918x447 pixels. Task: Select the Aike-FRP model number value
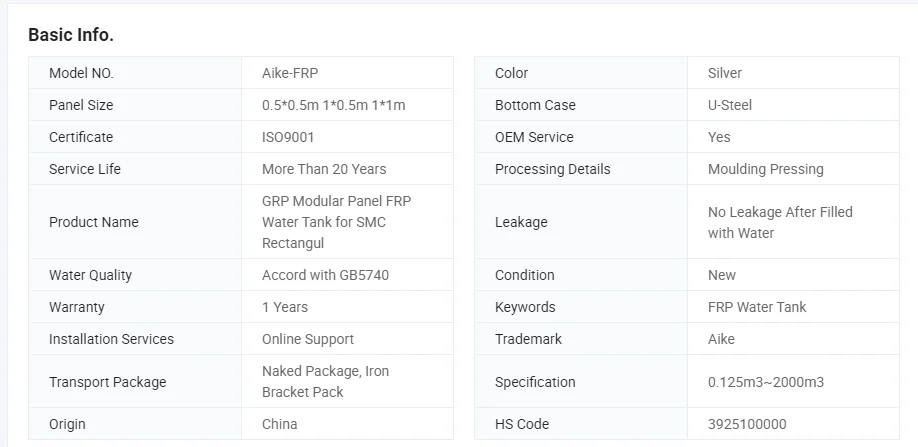pyautogui.click(x=290, y=73)
